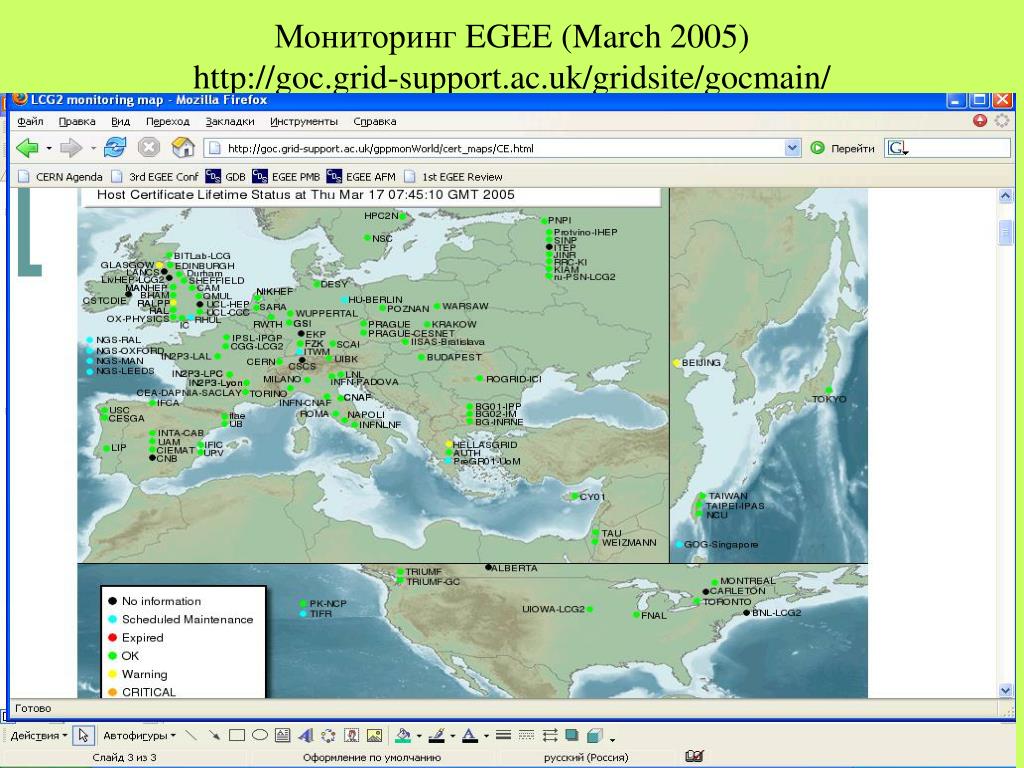
Task: Open the Инструменты menu
Action: tap(304, 121)
